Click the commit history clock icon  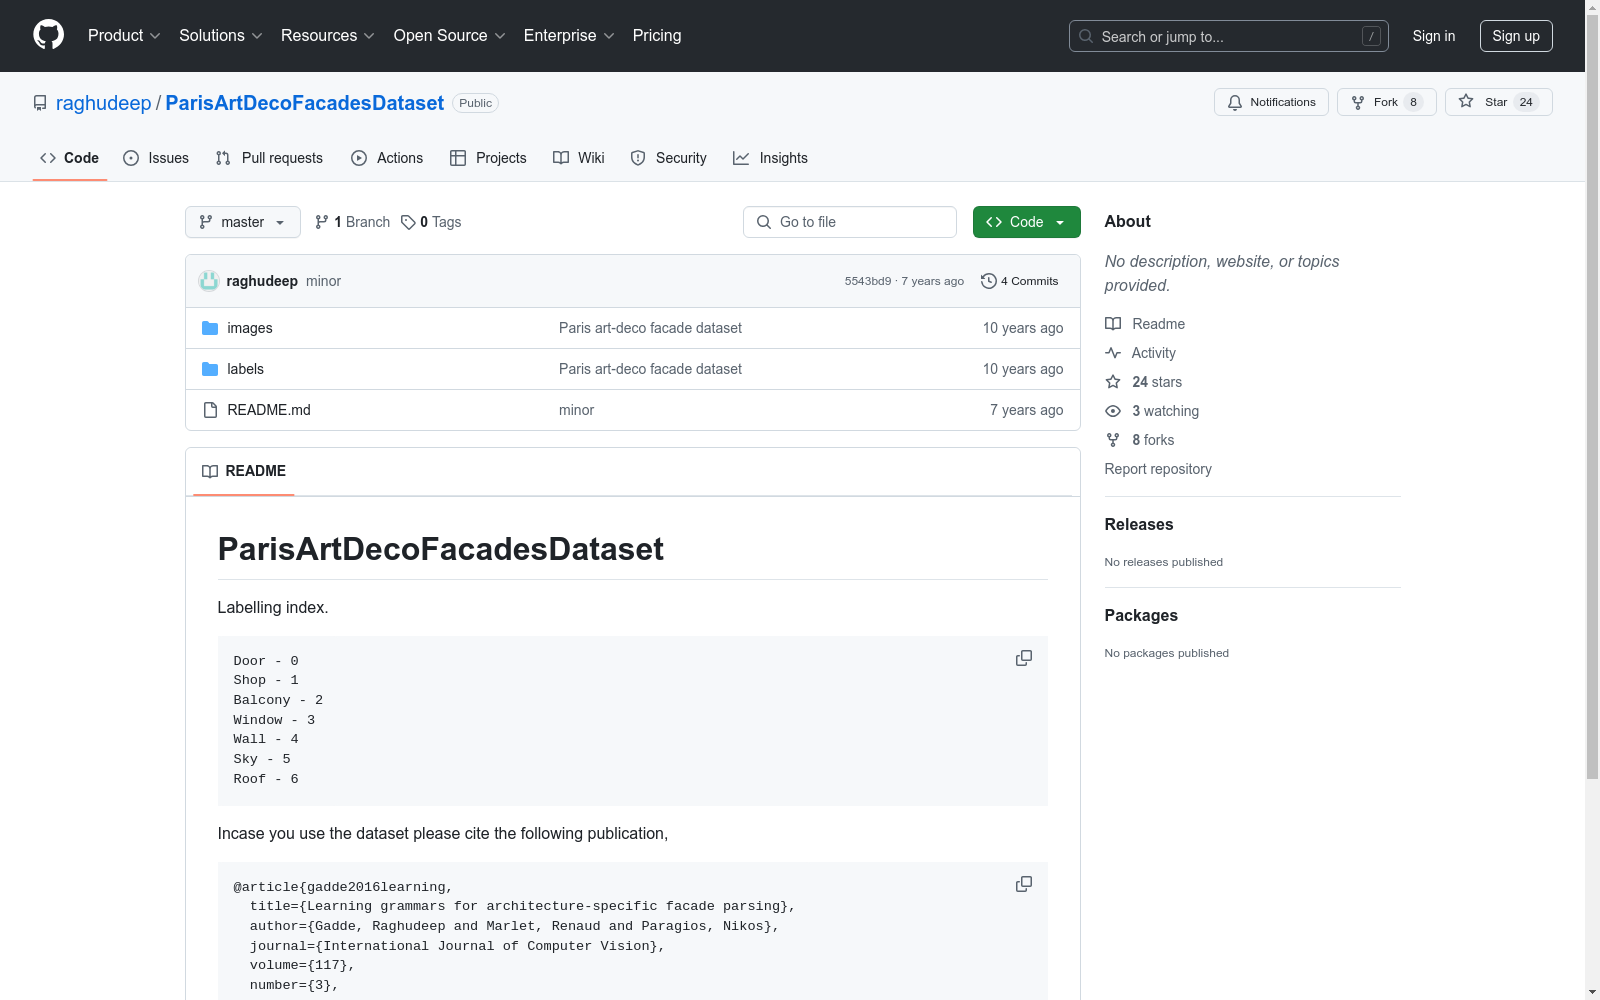click(989, 281)
